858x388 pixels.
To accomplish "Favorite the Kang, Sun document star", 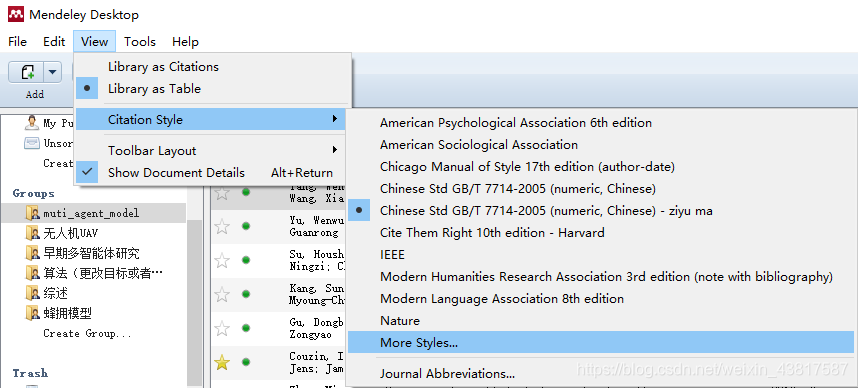I will coord(222,294).
